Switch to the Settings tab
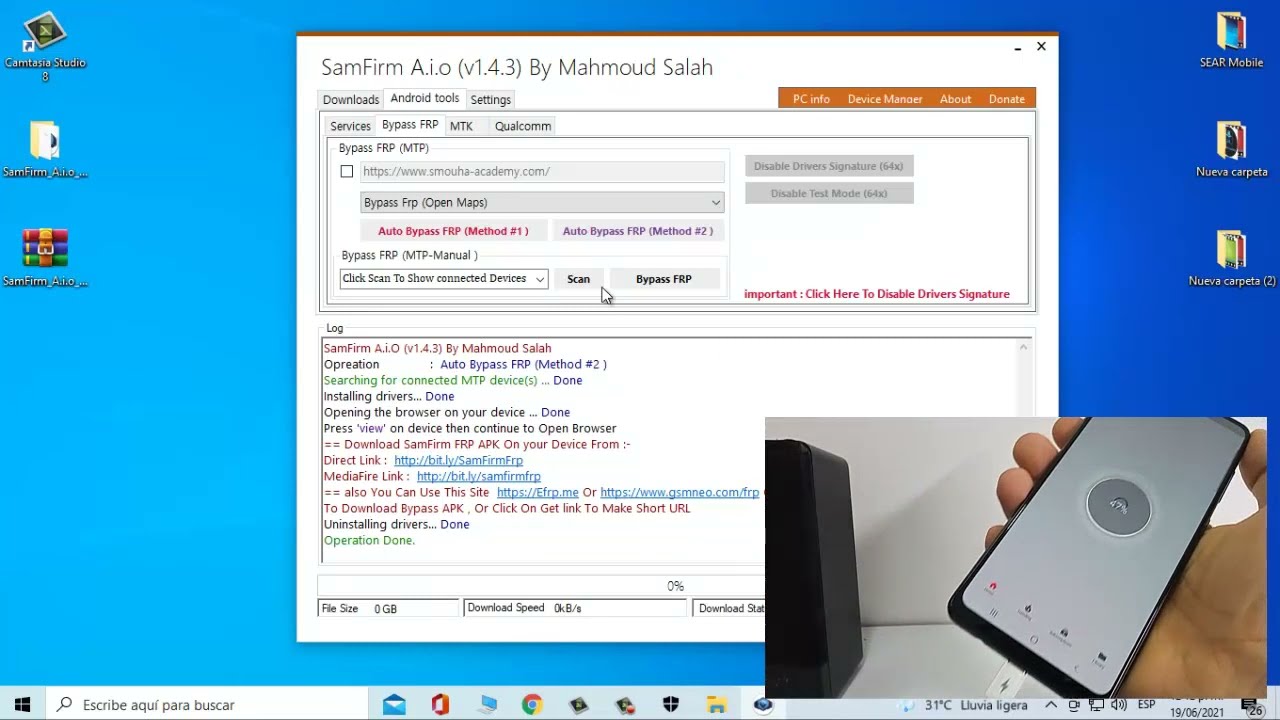 491,100
